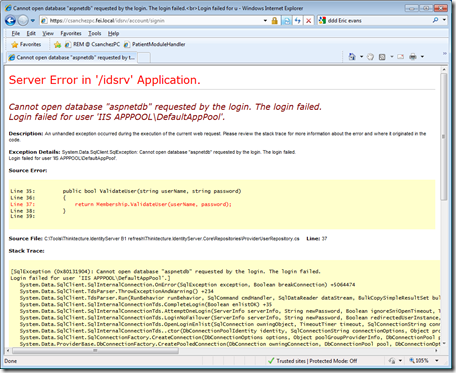Open the recent pages dropdown beside Forward
The image size is (456, 373).
33,21
